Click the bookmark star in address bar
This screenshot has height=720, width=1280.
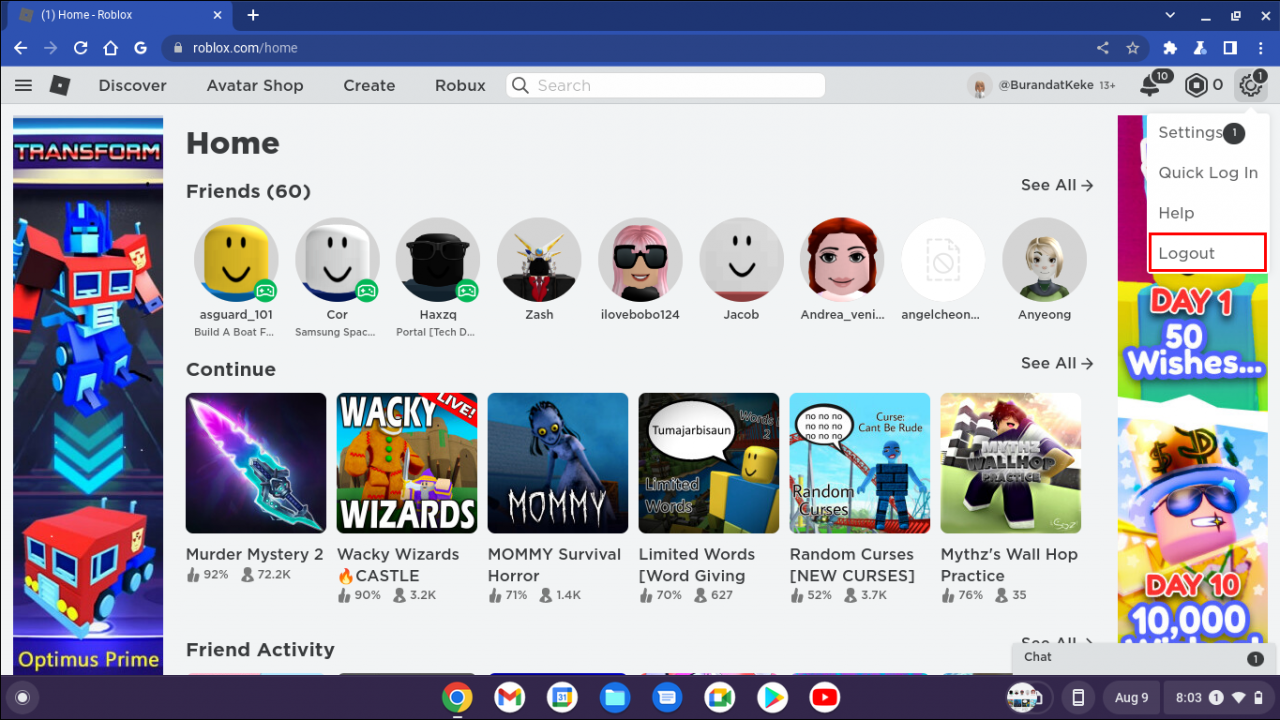pos(1132,47)
